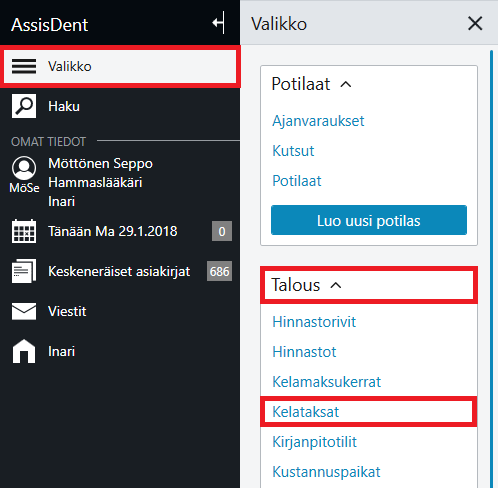Screen dimensions: 498x488
Task: Open Kelamaksukerrat link
Action: [x=326, y=382]
